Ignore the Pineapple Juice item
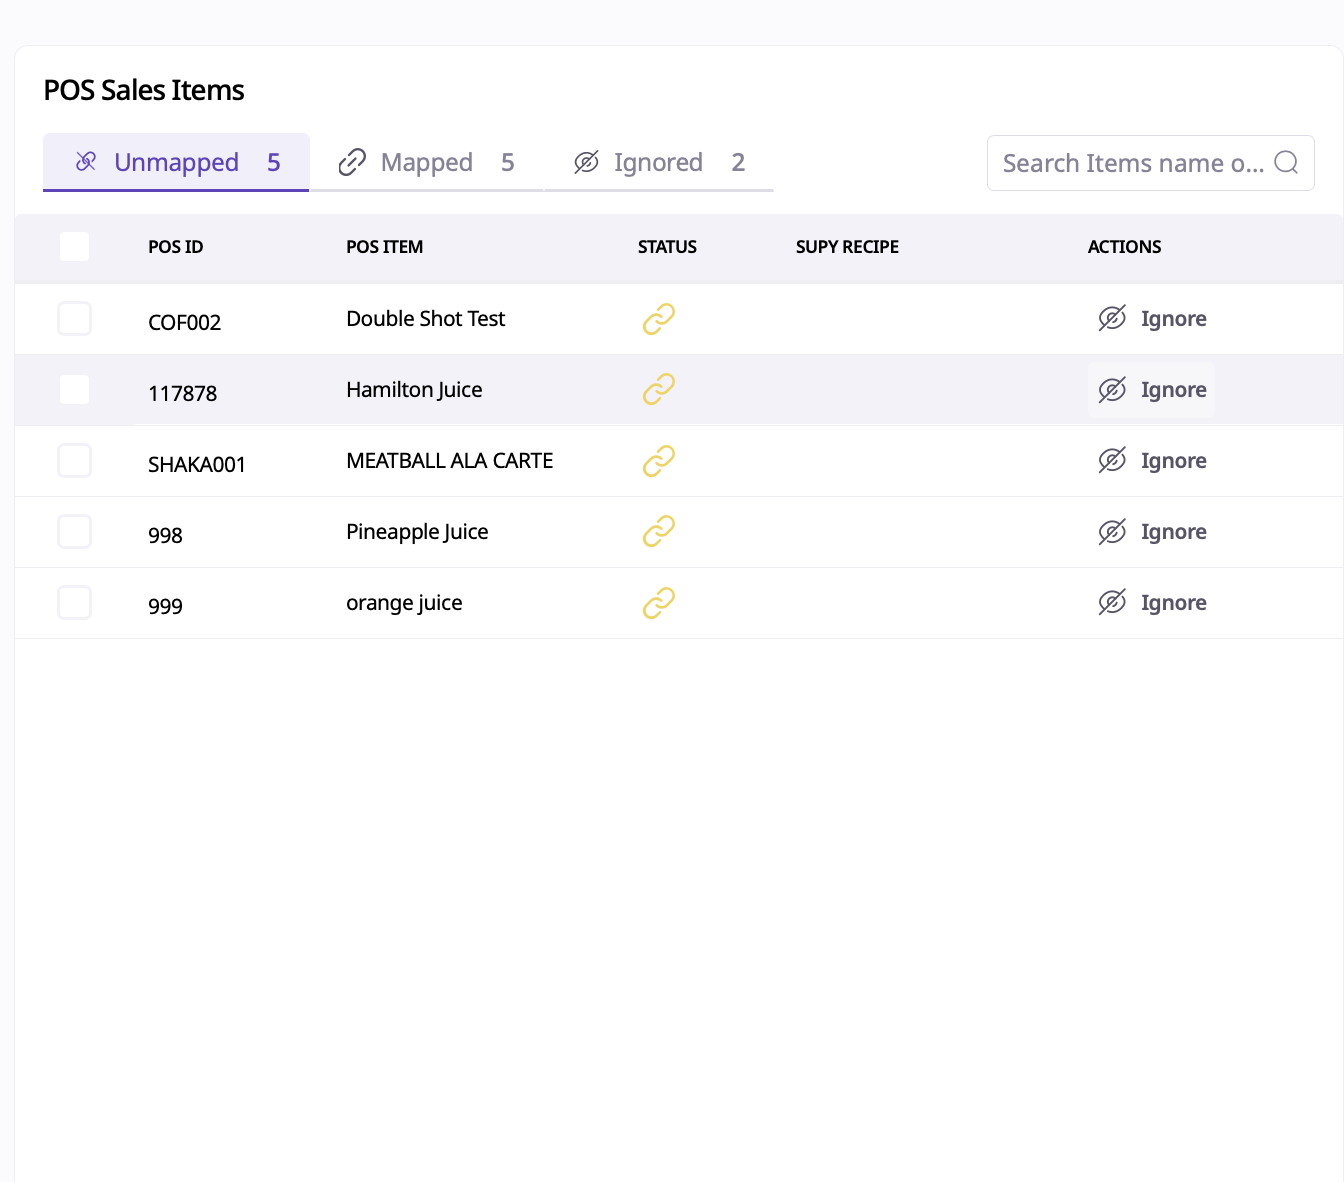This screenshot has width=1344, height=1182. point(1152,532)
